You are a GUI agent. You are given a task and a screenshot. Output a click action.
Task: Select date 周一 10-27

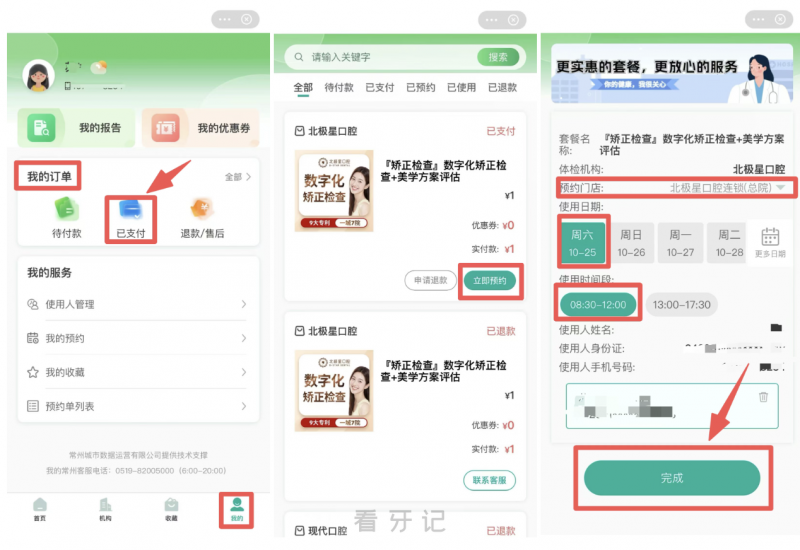(x=680, y=243)
